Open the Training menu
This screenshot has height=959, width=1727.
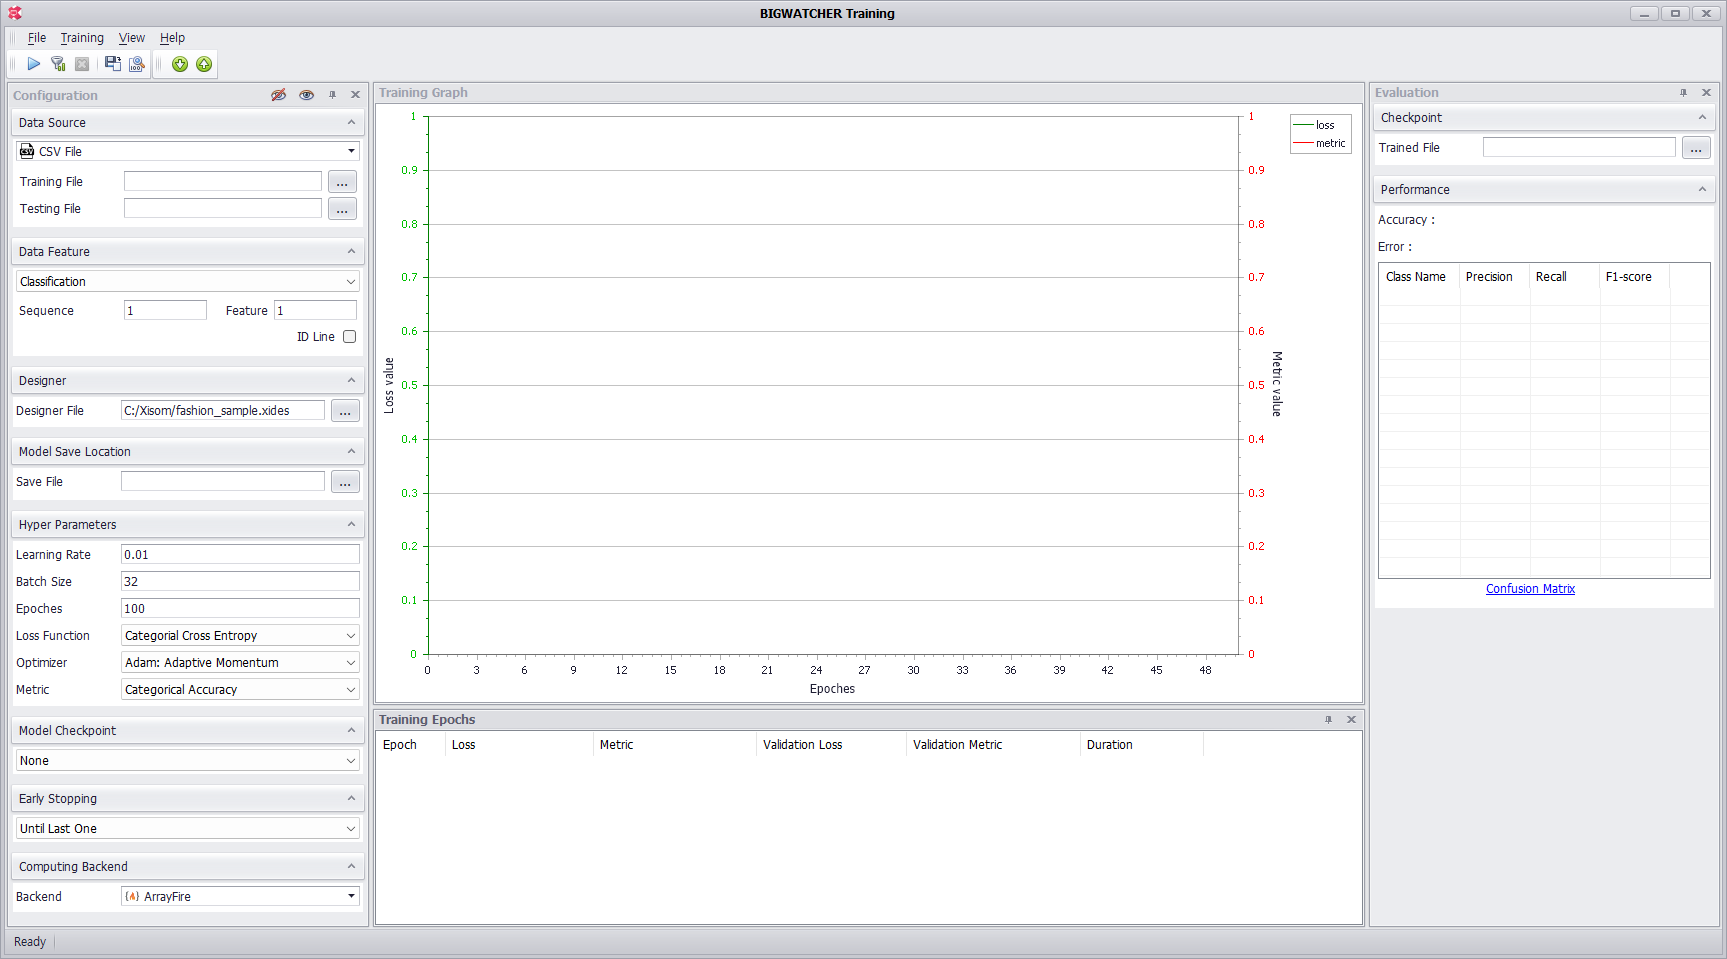82,38
